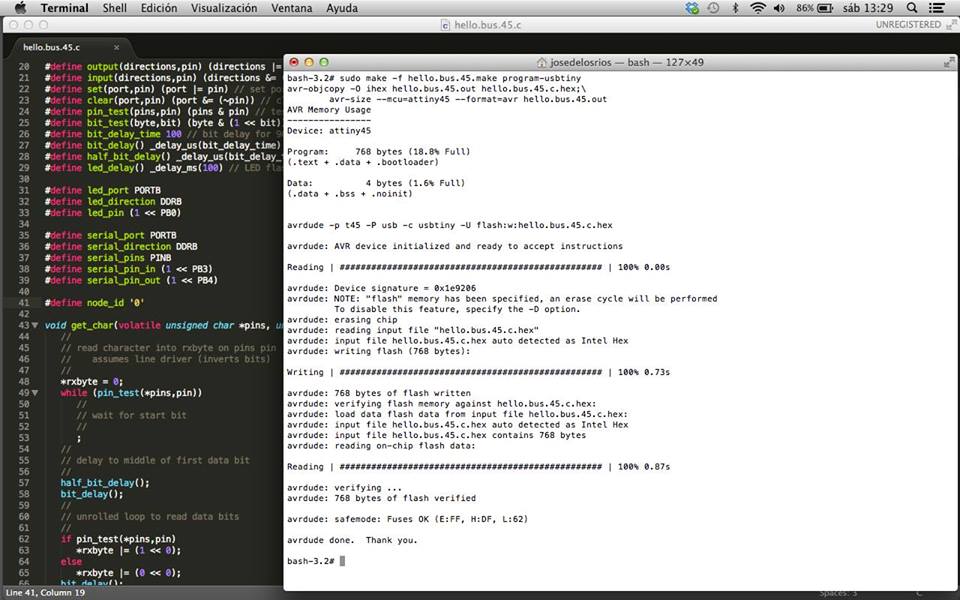Click line number 41 in the gutter
The width and height of the screenshot is (960, 600).
tap(23, 302)
